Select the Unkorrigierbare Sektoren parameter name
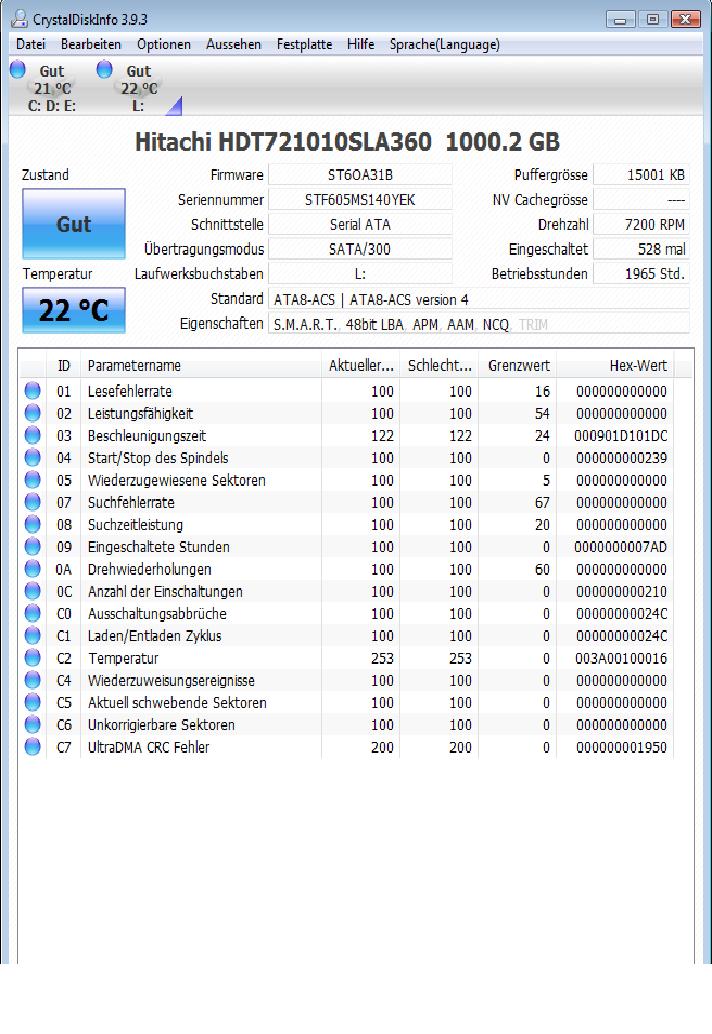This screenshot has height=1034, width=712. tap(161, 725)
